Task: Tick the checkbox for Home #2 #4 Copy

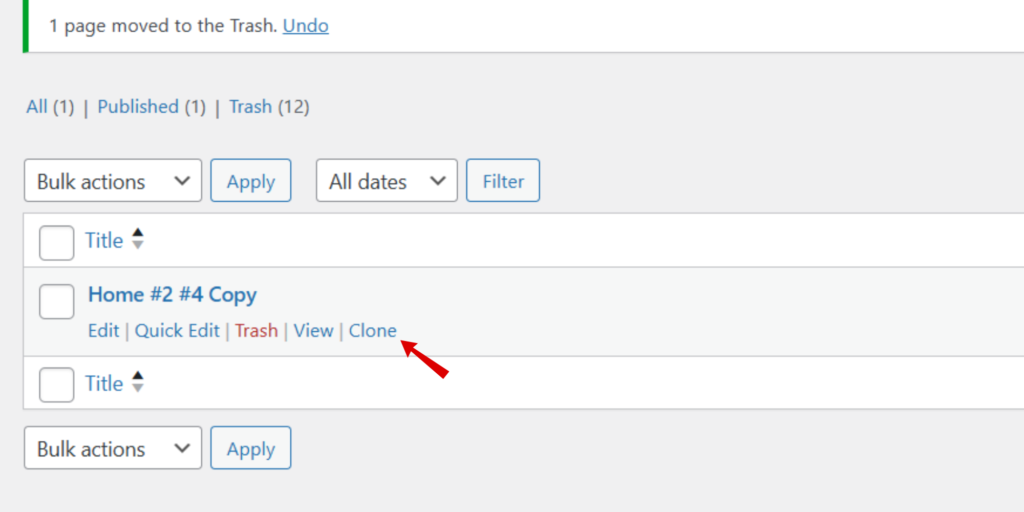Action: [x=57, y=302]
